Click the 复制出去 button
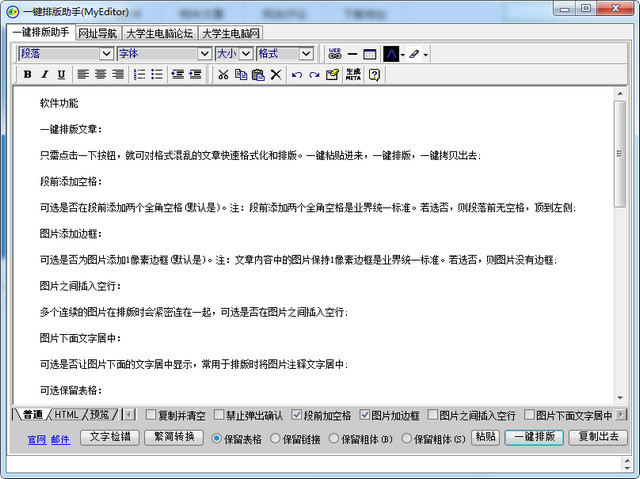Screen dimensions: 640x479 598,437
